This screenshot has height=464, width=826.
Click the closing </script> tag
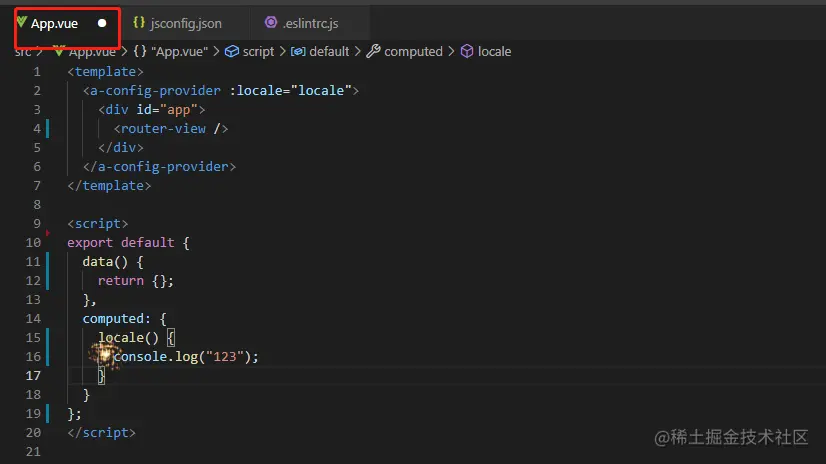[101, 432]
